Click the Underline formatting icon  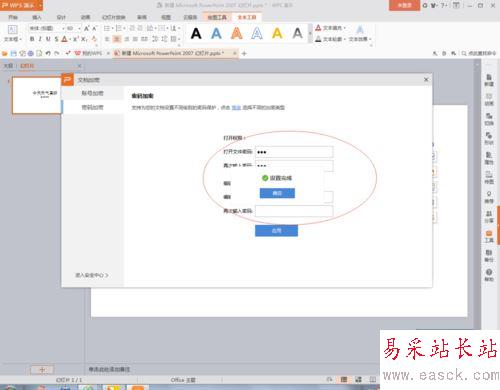coord(48,39)
